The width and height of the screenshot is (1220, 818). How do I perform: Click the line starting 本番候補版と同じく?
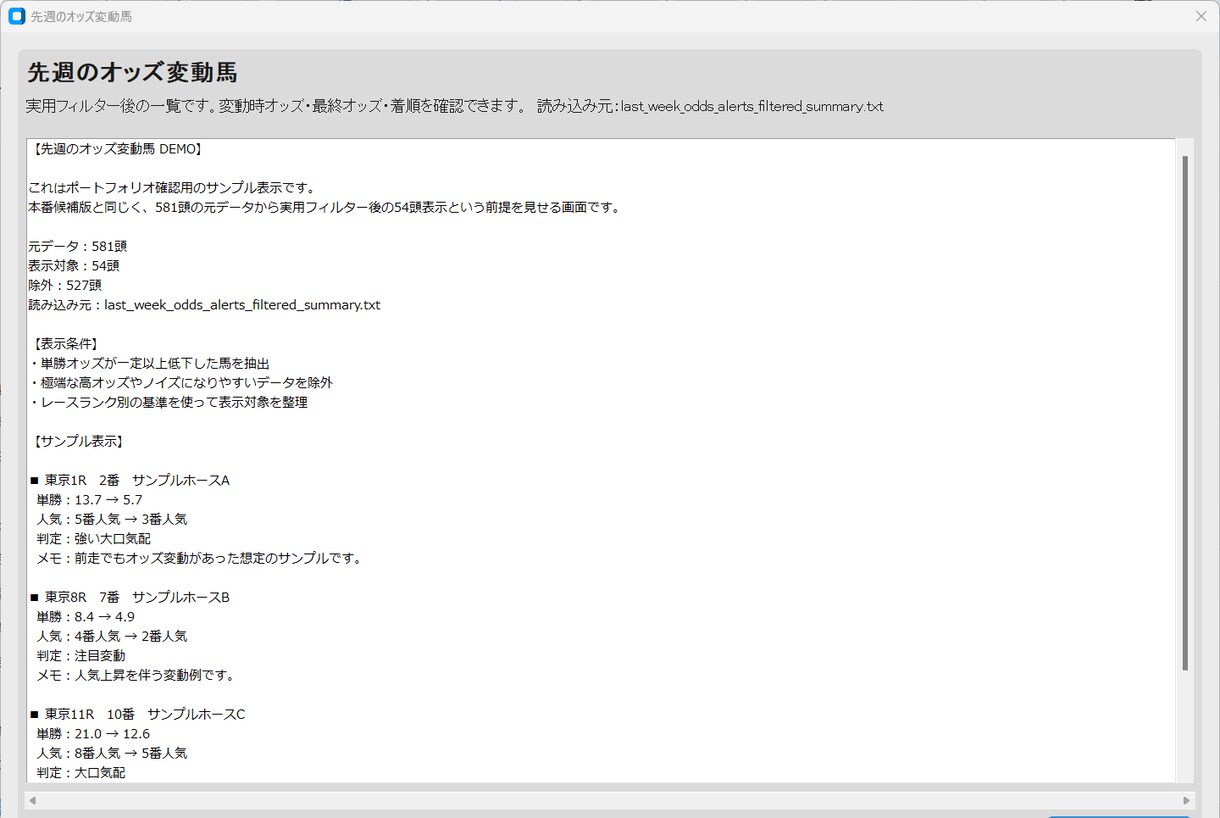click(325, 207)
